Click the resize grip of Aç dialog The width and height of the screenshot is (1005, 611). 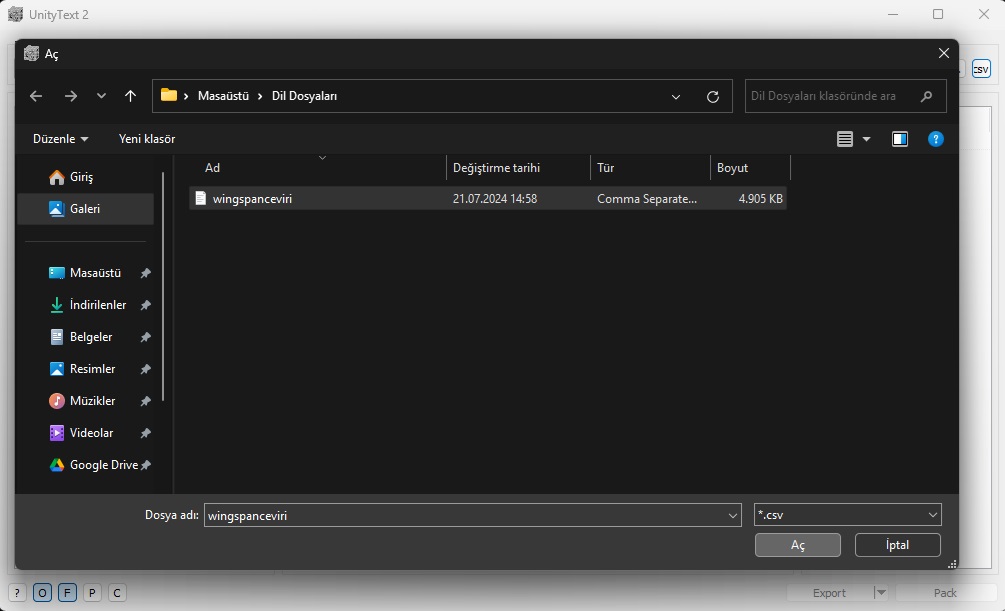[952, 564]
